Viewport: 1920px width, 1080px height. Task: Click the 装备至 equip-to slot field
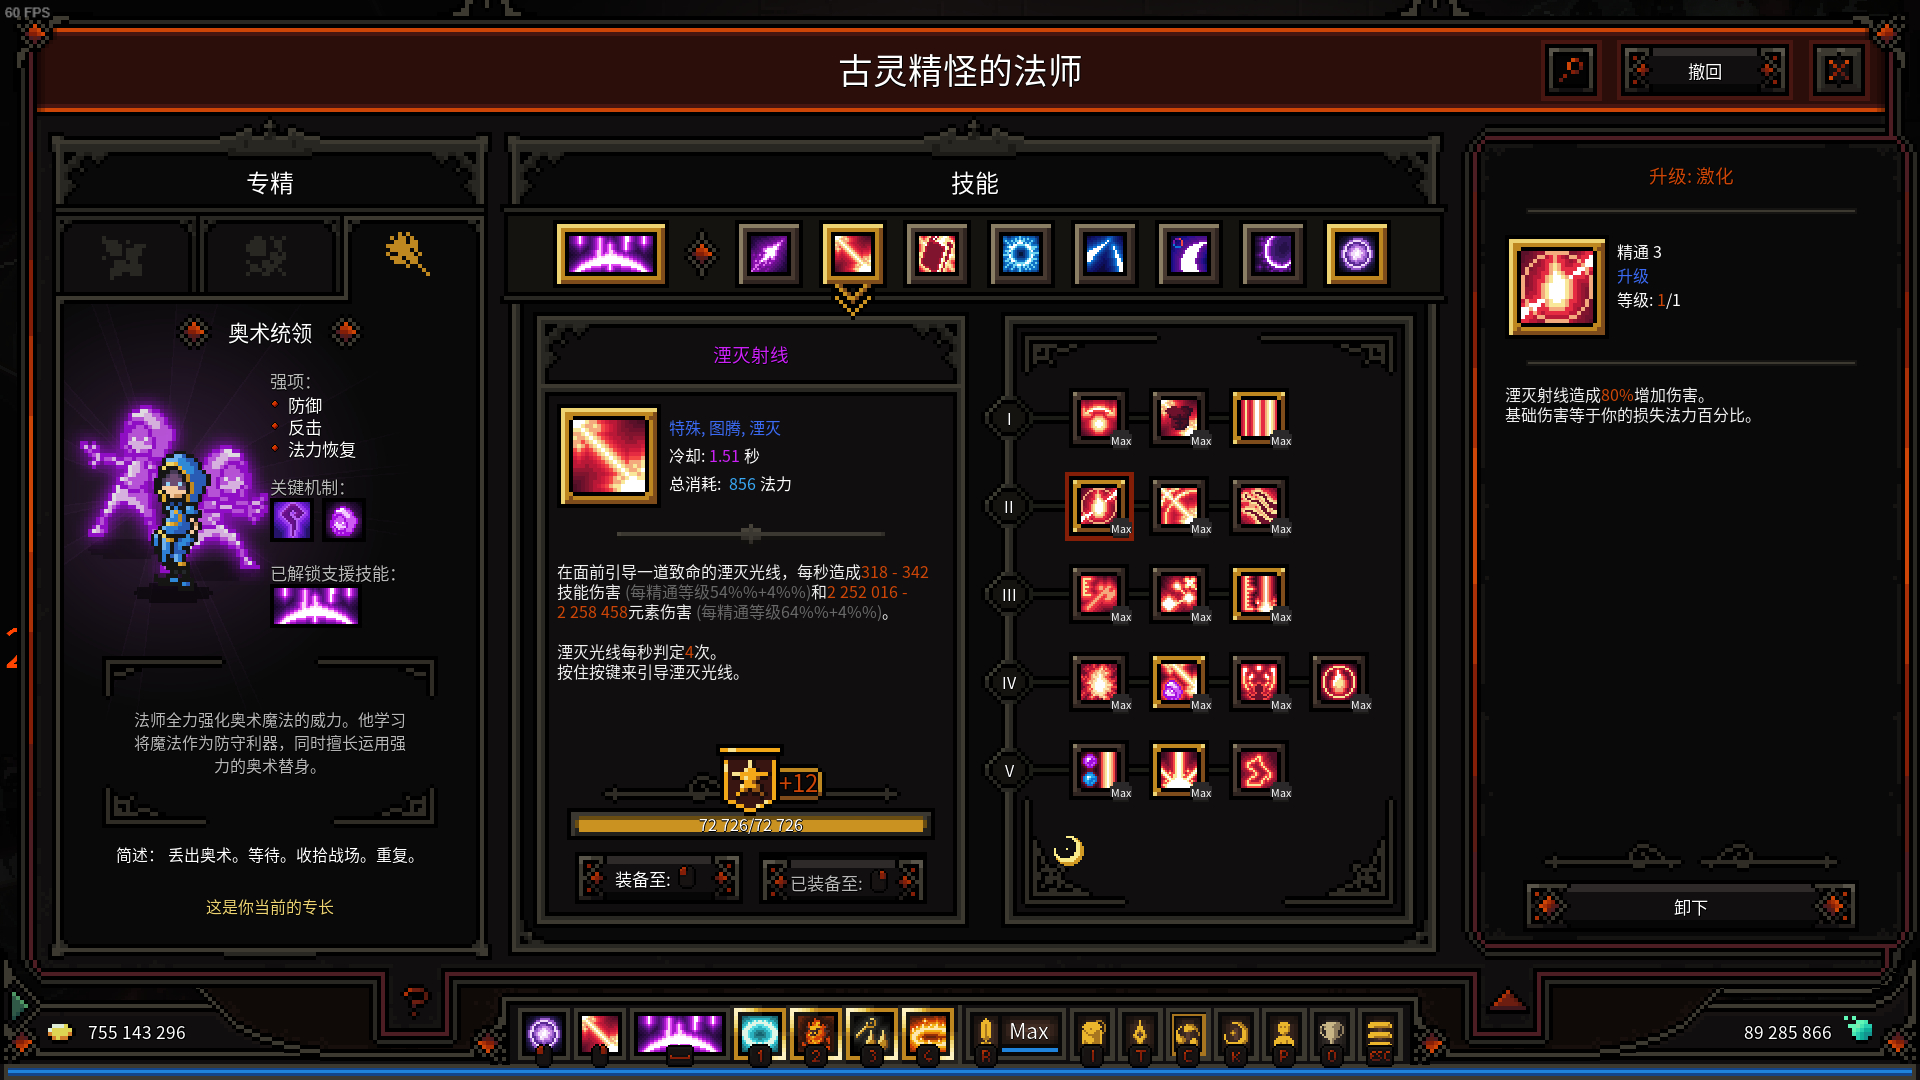click(x=656, y=879)
